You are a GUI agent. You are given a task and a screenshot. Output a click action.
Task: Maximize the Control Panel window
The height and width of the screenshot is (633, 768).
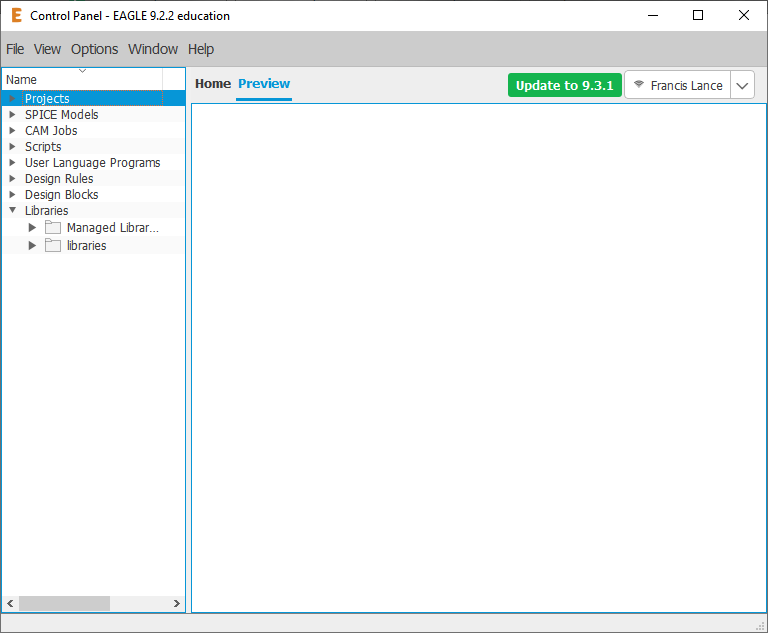pos(698,15)
